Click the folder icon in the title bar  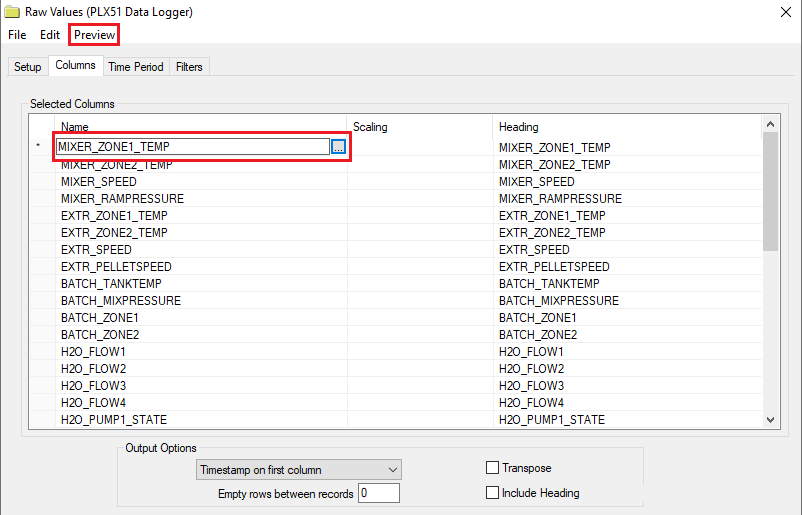[12, 12]
